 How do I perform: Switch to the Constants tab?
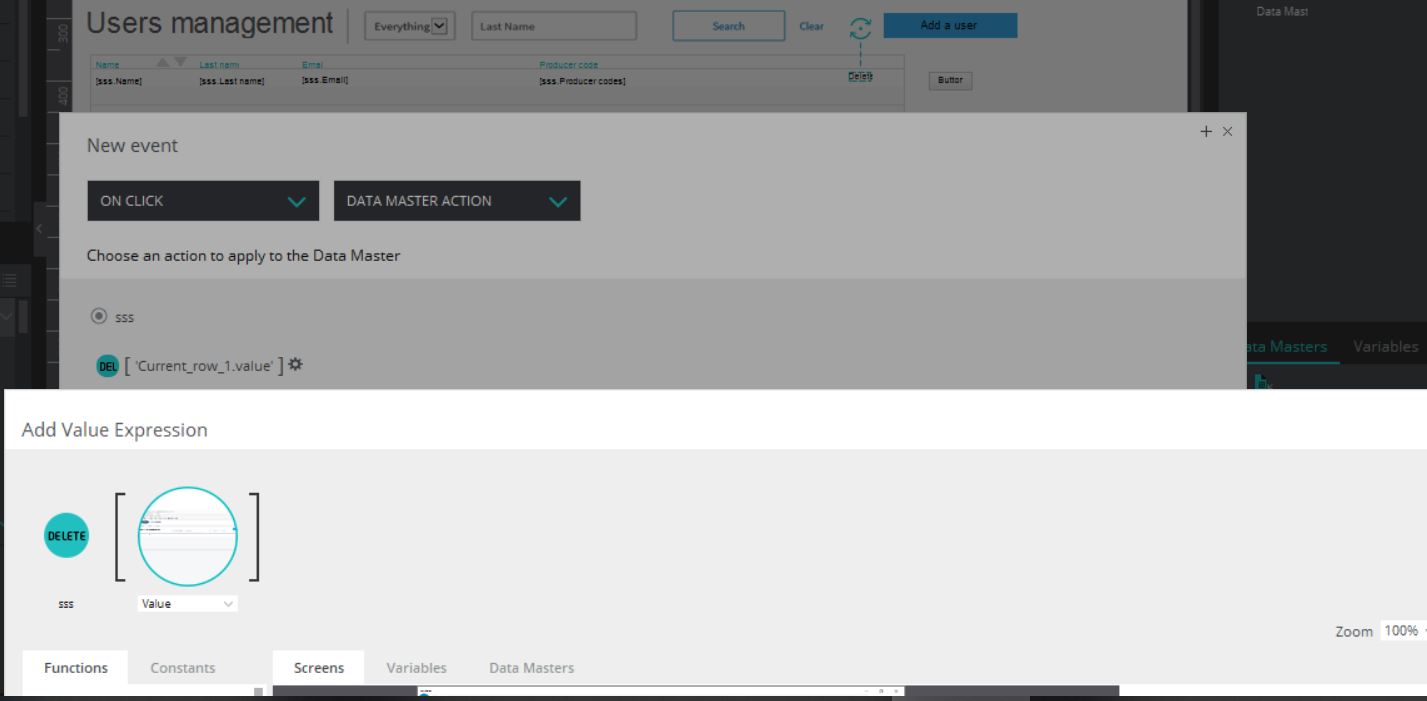pyautogui.click(x=182, y=668)
